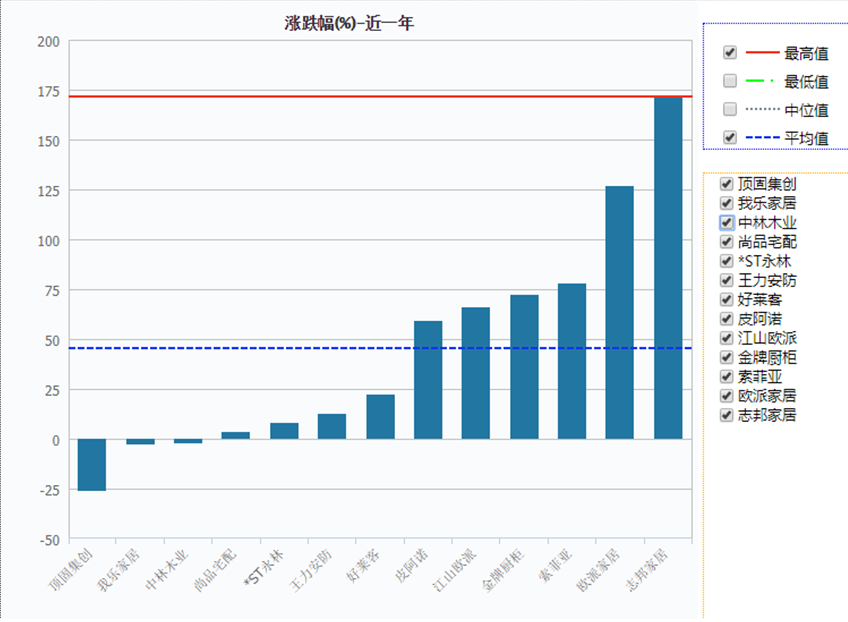Click the 金牌厨柜 bar
Screen dimensions: 848x622
(x=524, y=367)
